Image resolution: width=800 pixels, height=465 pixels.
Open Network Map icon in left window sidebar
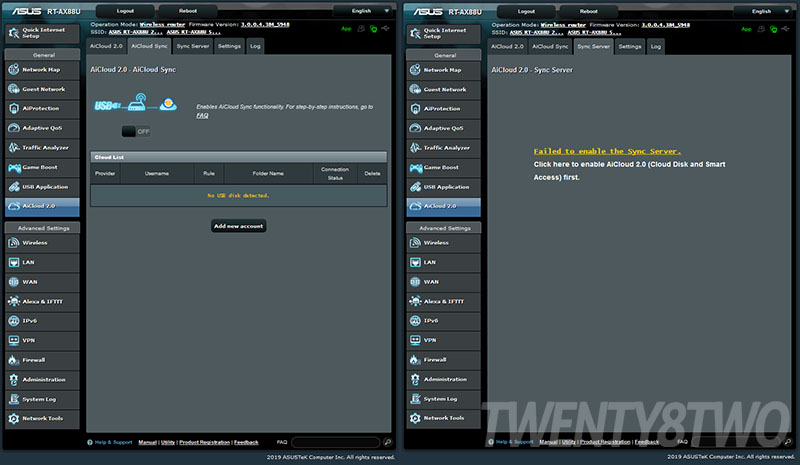14,69
